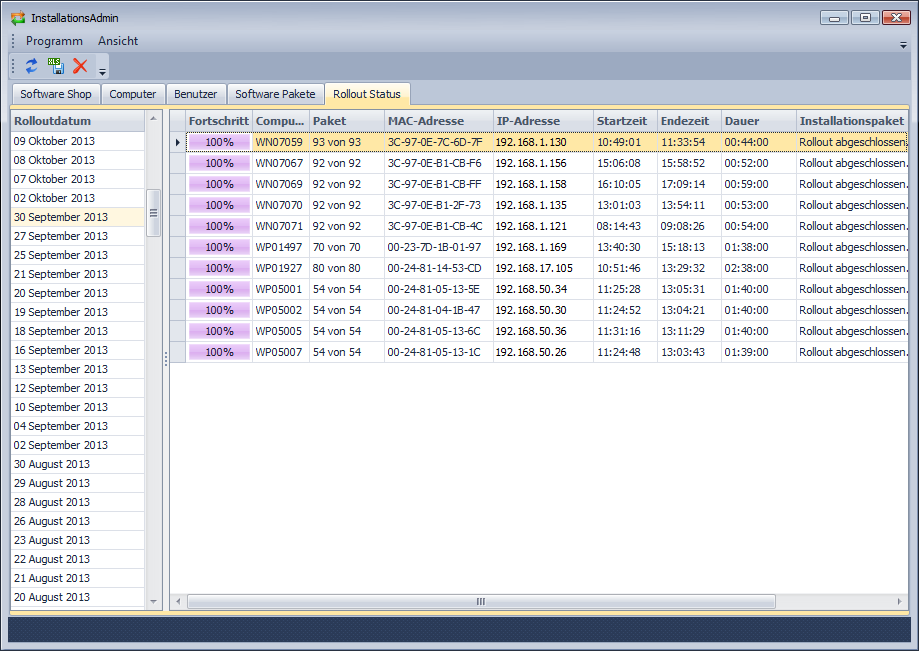Viewport: 919px width, 651px height.
Task: Click the XLS export icon
Action: [x=56, y=66]
